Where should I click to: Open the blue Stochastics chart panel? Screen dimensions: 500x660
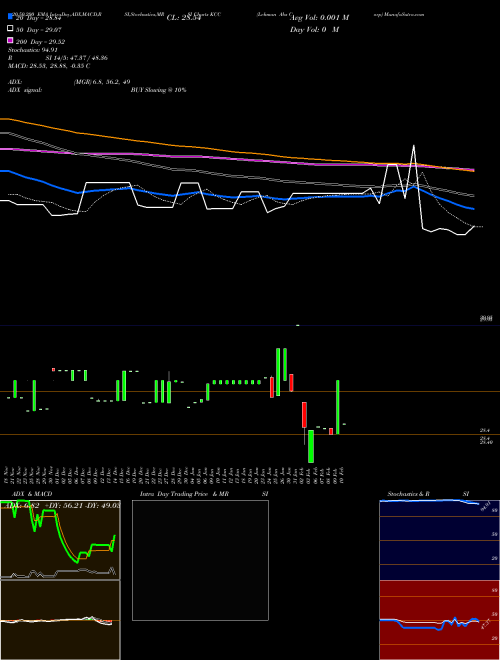(x=439, y=540)
